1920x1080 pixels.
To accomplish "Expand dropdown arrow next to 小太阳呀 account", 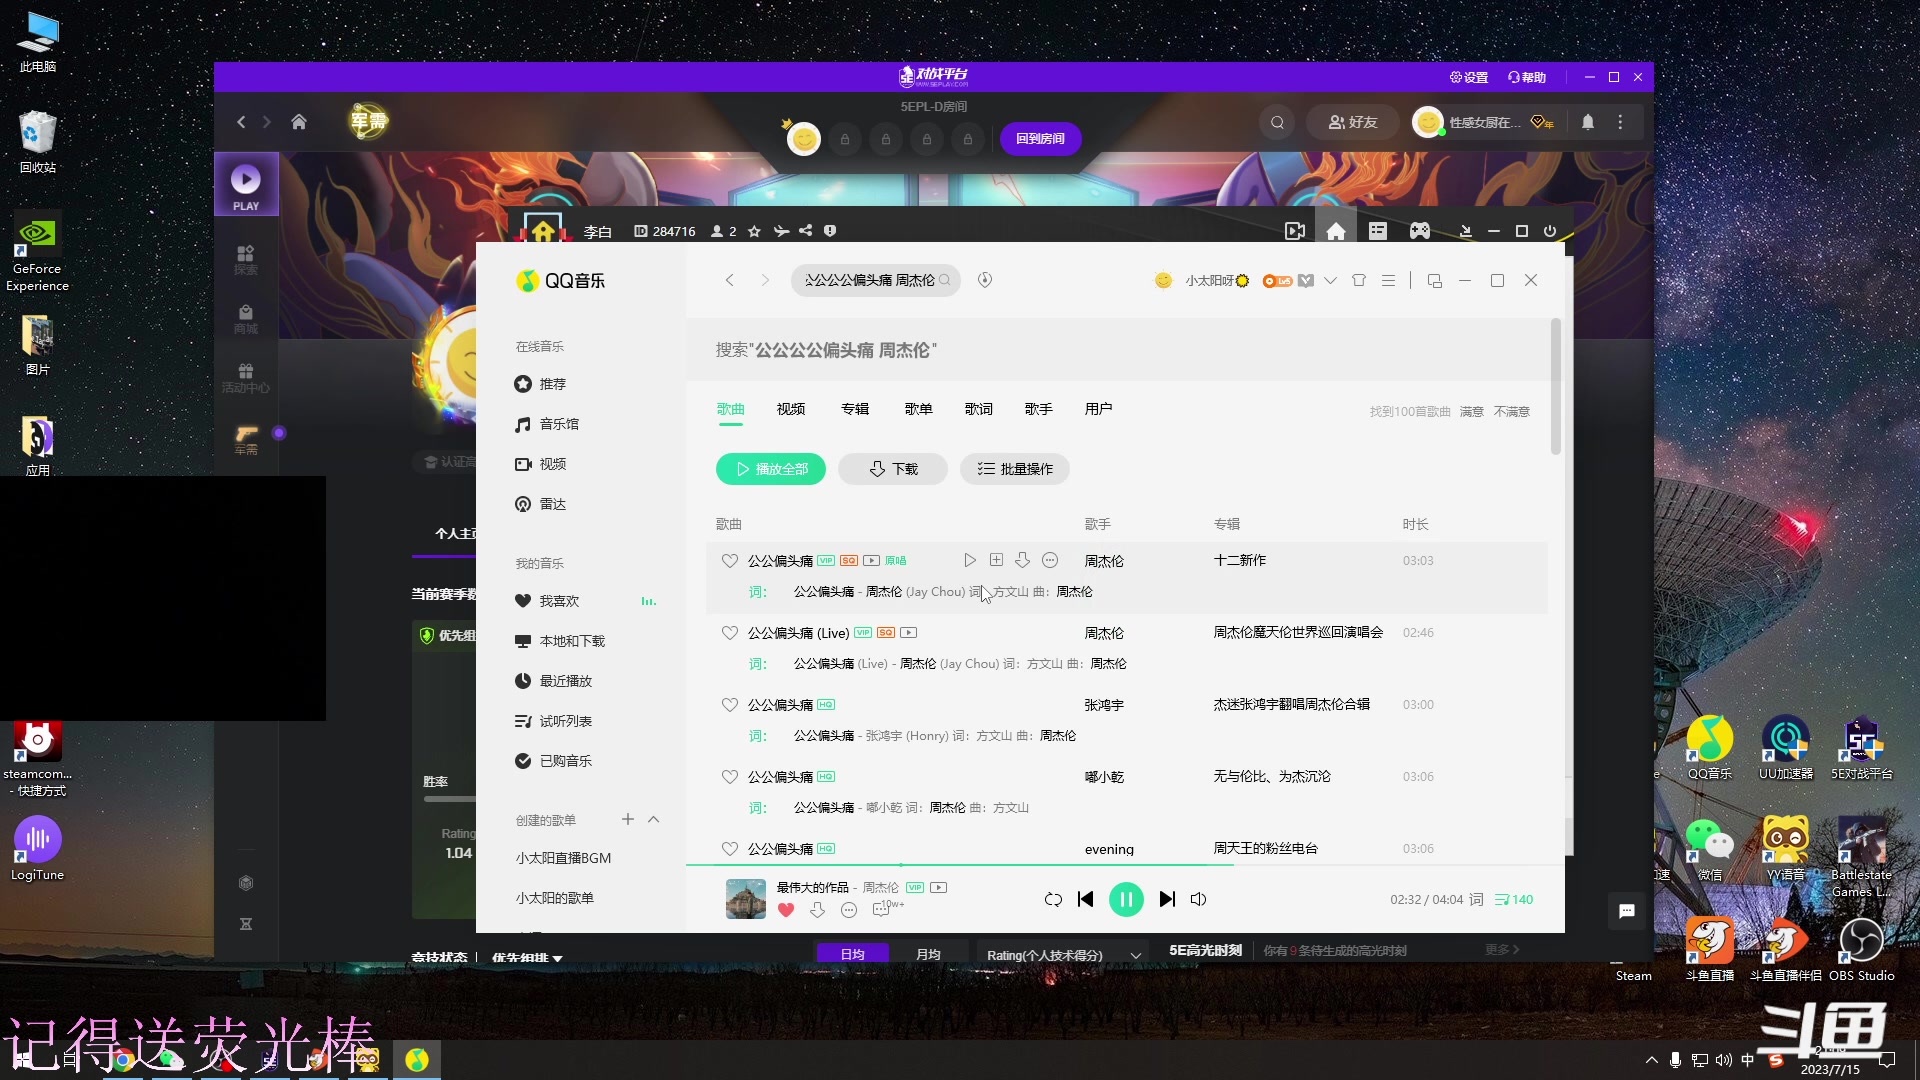I will [1330, 281].
